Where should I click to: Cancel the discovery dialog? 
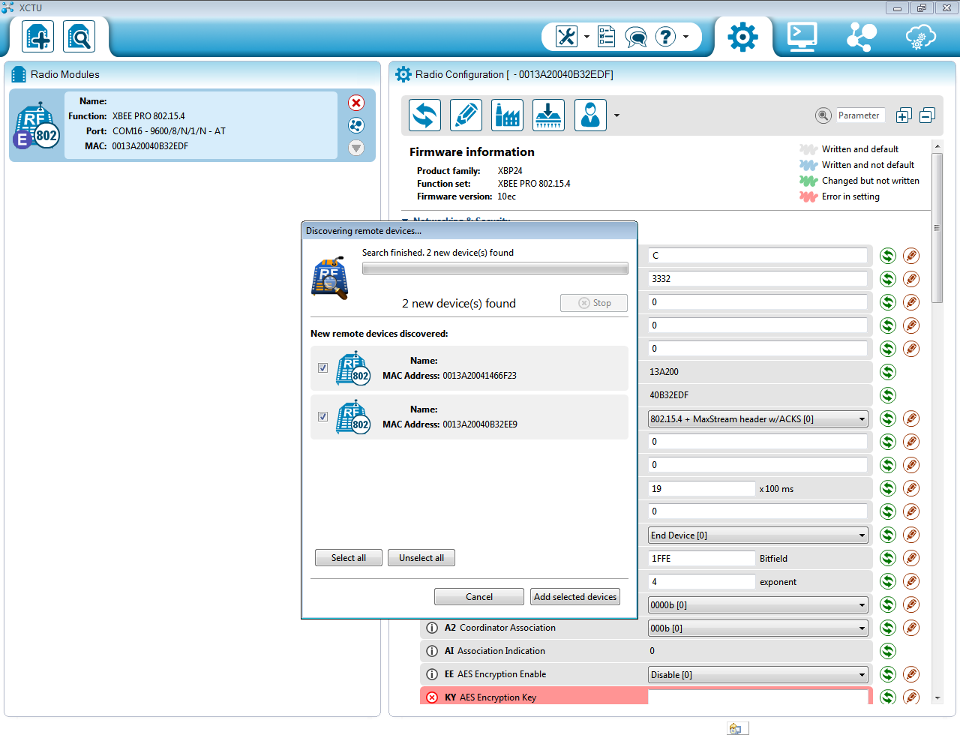tap(479, 597)
